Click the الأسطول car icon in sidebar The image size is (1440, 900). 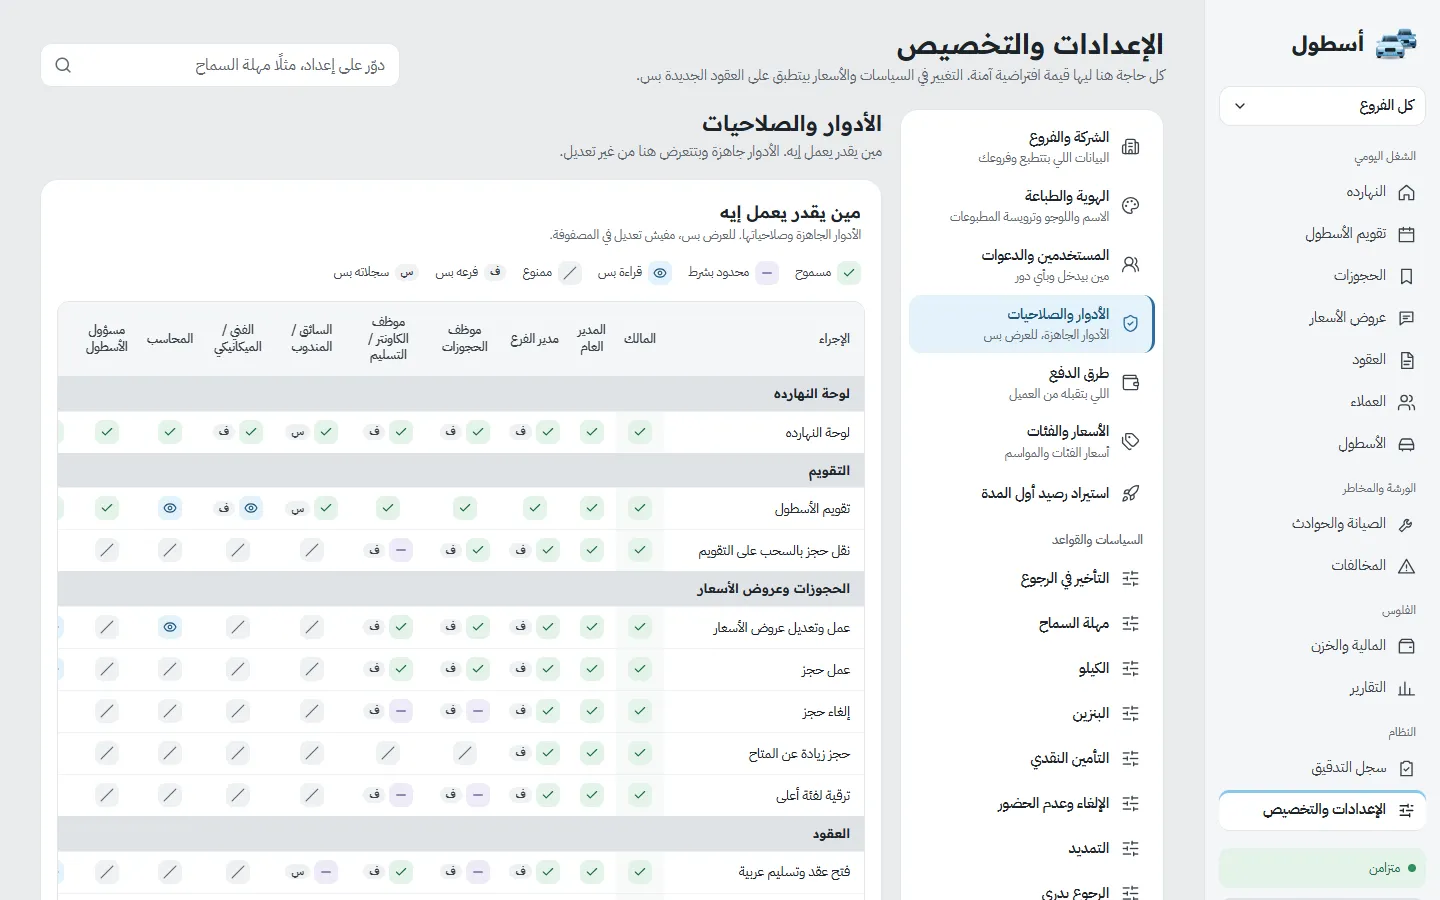(1406, 444)
